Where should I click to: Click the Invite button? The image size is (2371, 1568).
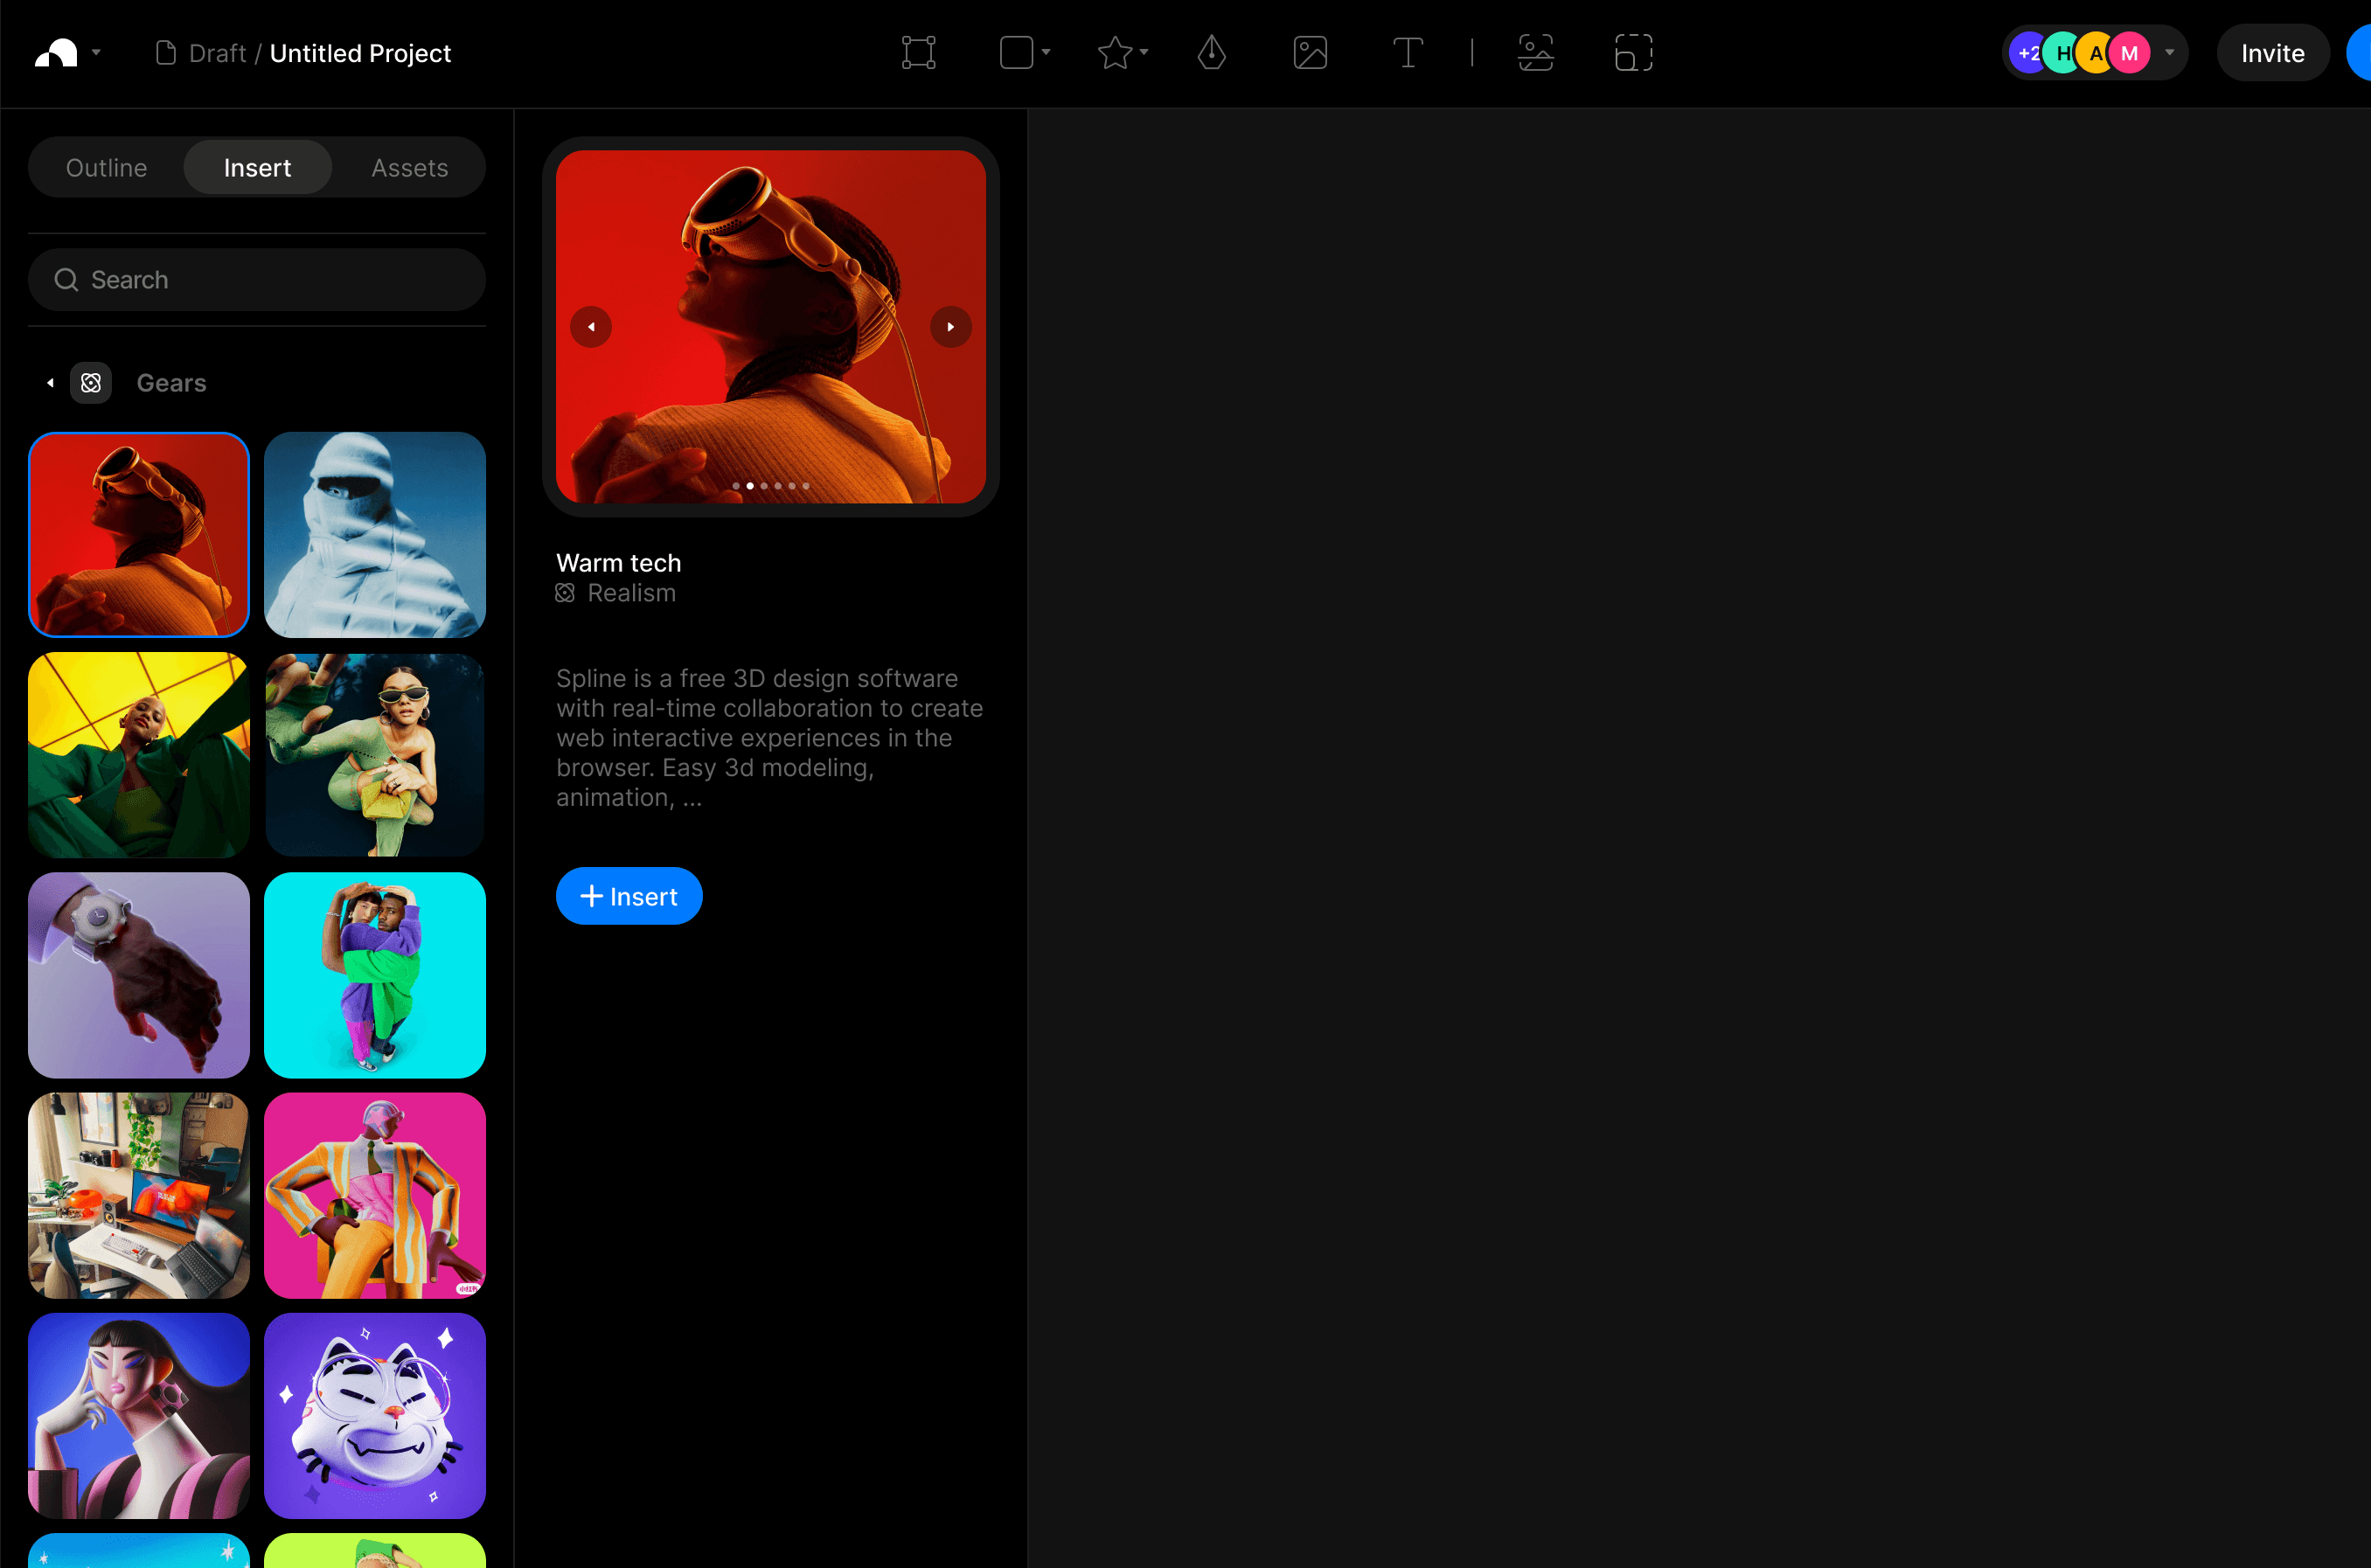coord(2272,53)
